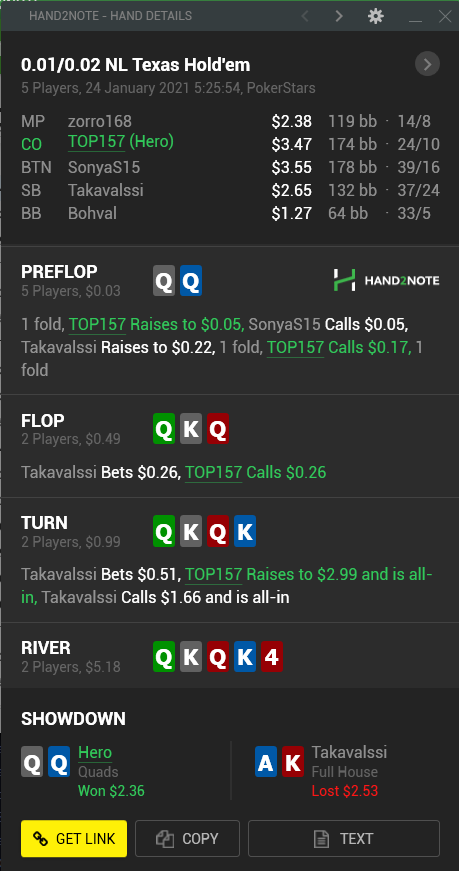Select the red 4 river card
The image size is (459, 871).
[272, 657]
